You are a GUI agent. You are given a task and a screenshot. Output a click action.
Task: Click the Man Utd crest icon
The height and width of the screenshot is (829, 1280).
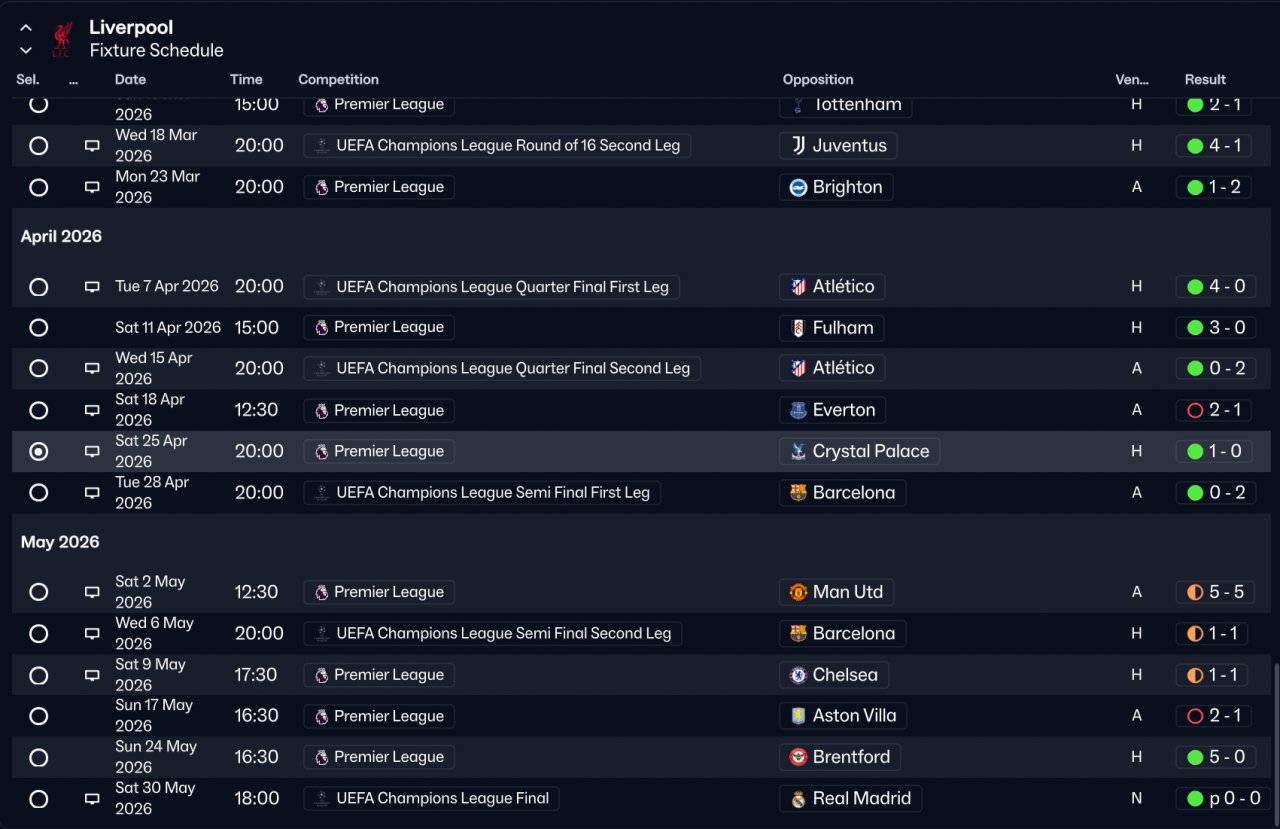798,592
